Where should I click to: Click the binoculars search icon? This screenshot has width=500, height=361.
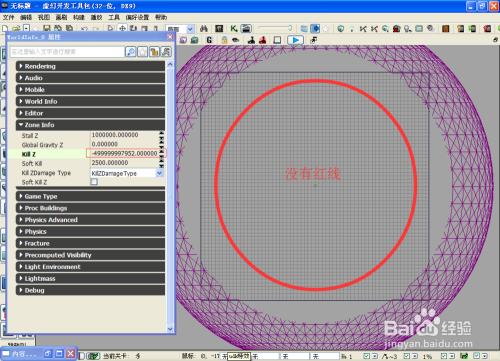coord(204,29)
